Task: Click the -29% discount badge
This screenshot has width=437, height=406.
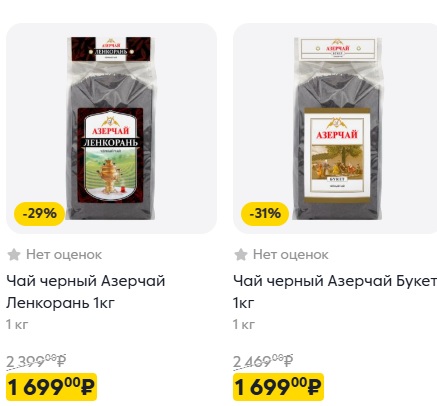Action: pos(39,213)
